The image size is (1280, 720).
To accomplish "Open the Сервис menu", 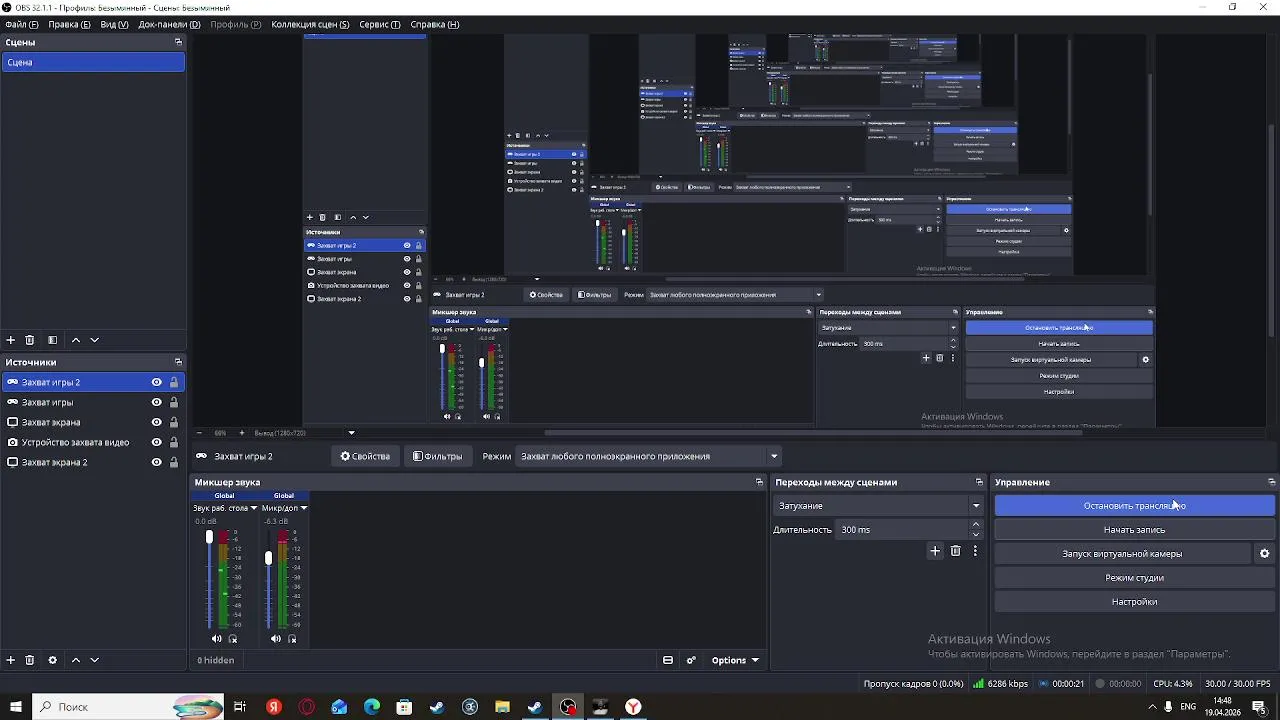I will pos(380,24).
